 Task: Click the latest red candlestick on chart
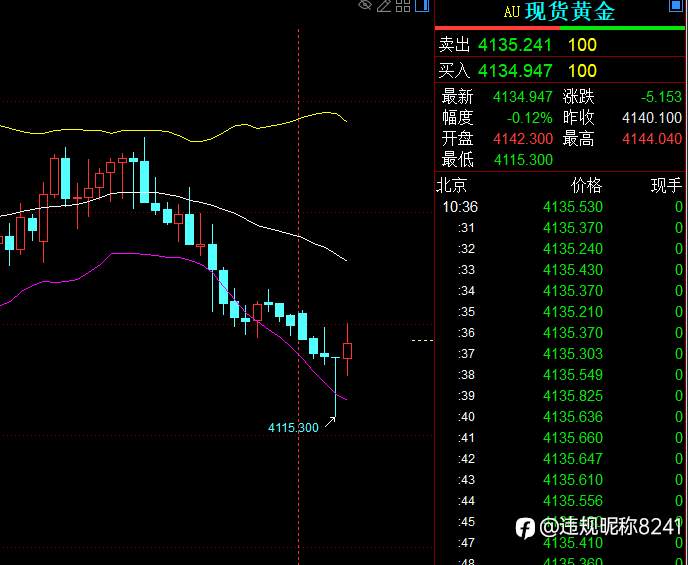347,351
